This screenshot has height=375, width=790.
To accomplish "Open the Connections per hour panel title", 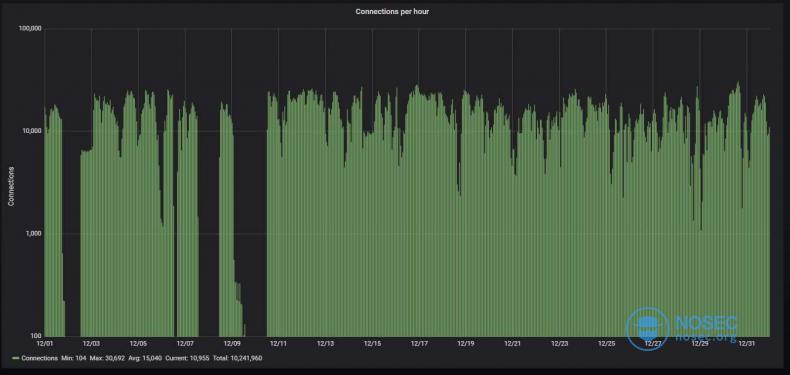I will tap(392, 11).
